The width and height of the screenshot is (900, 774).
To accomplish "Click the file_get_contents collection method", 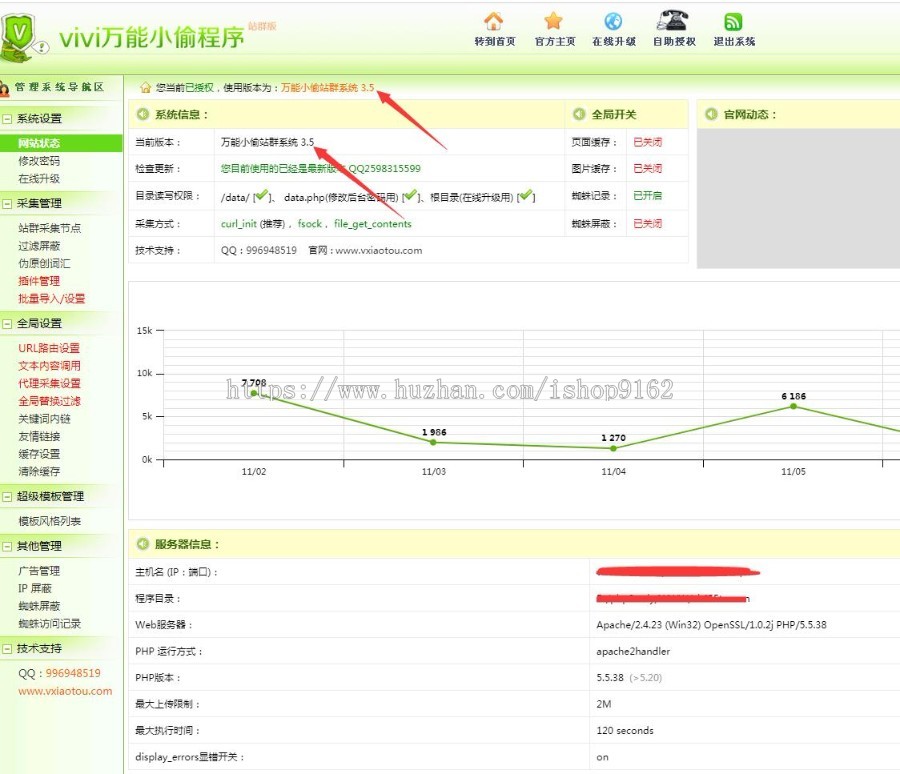I will pos(373,224).
